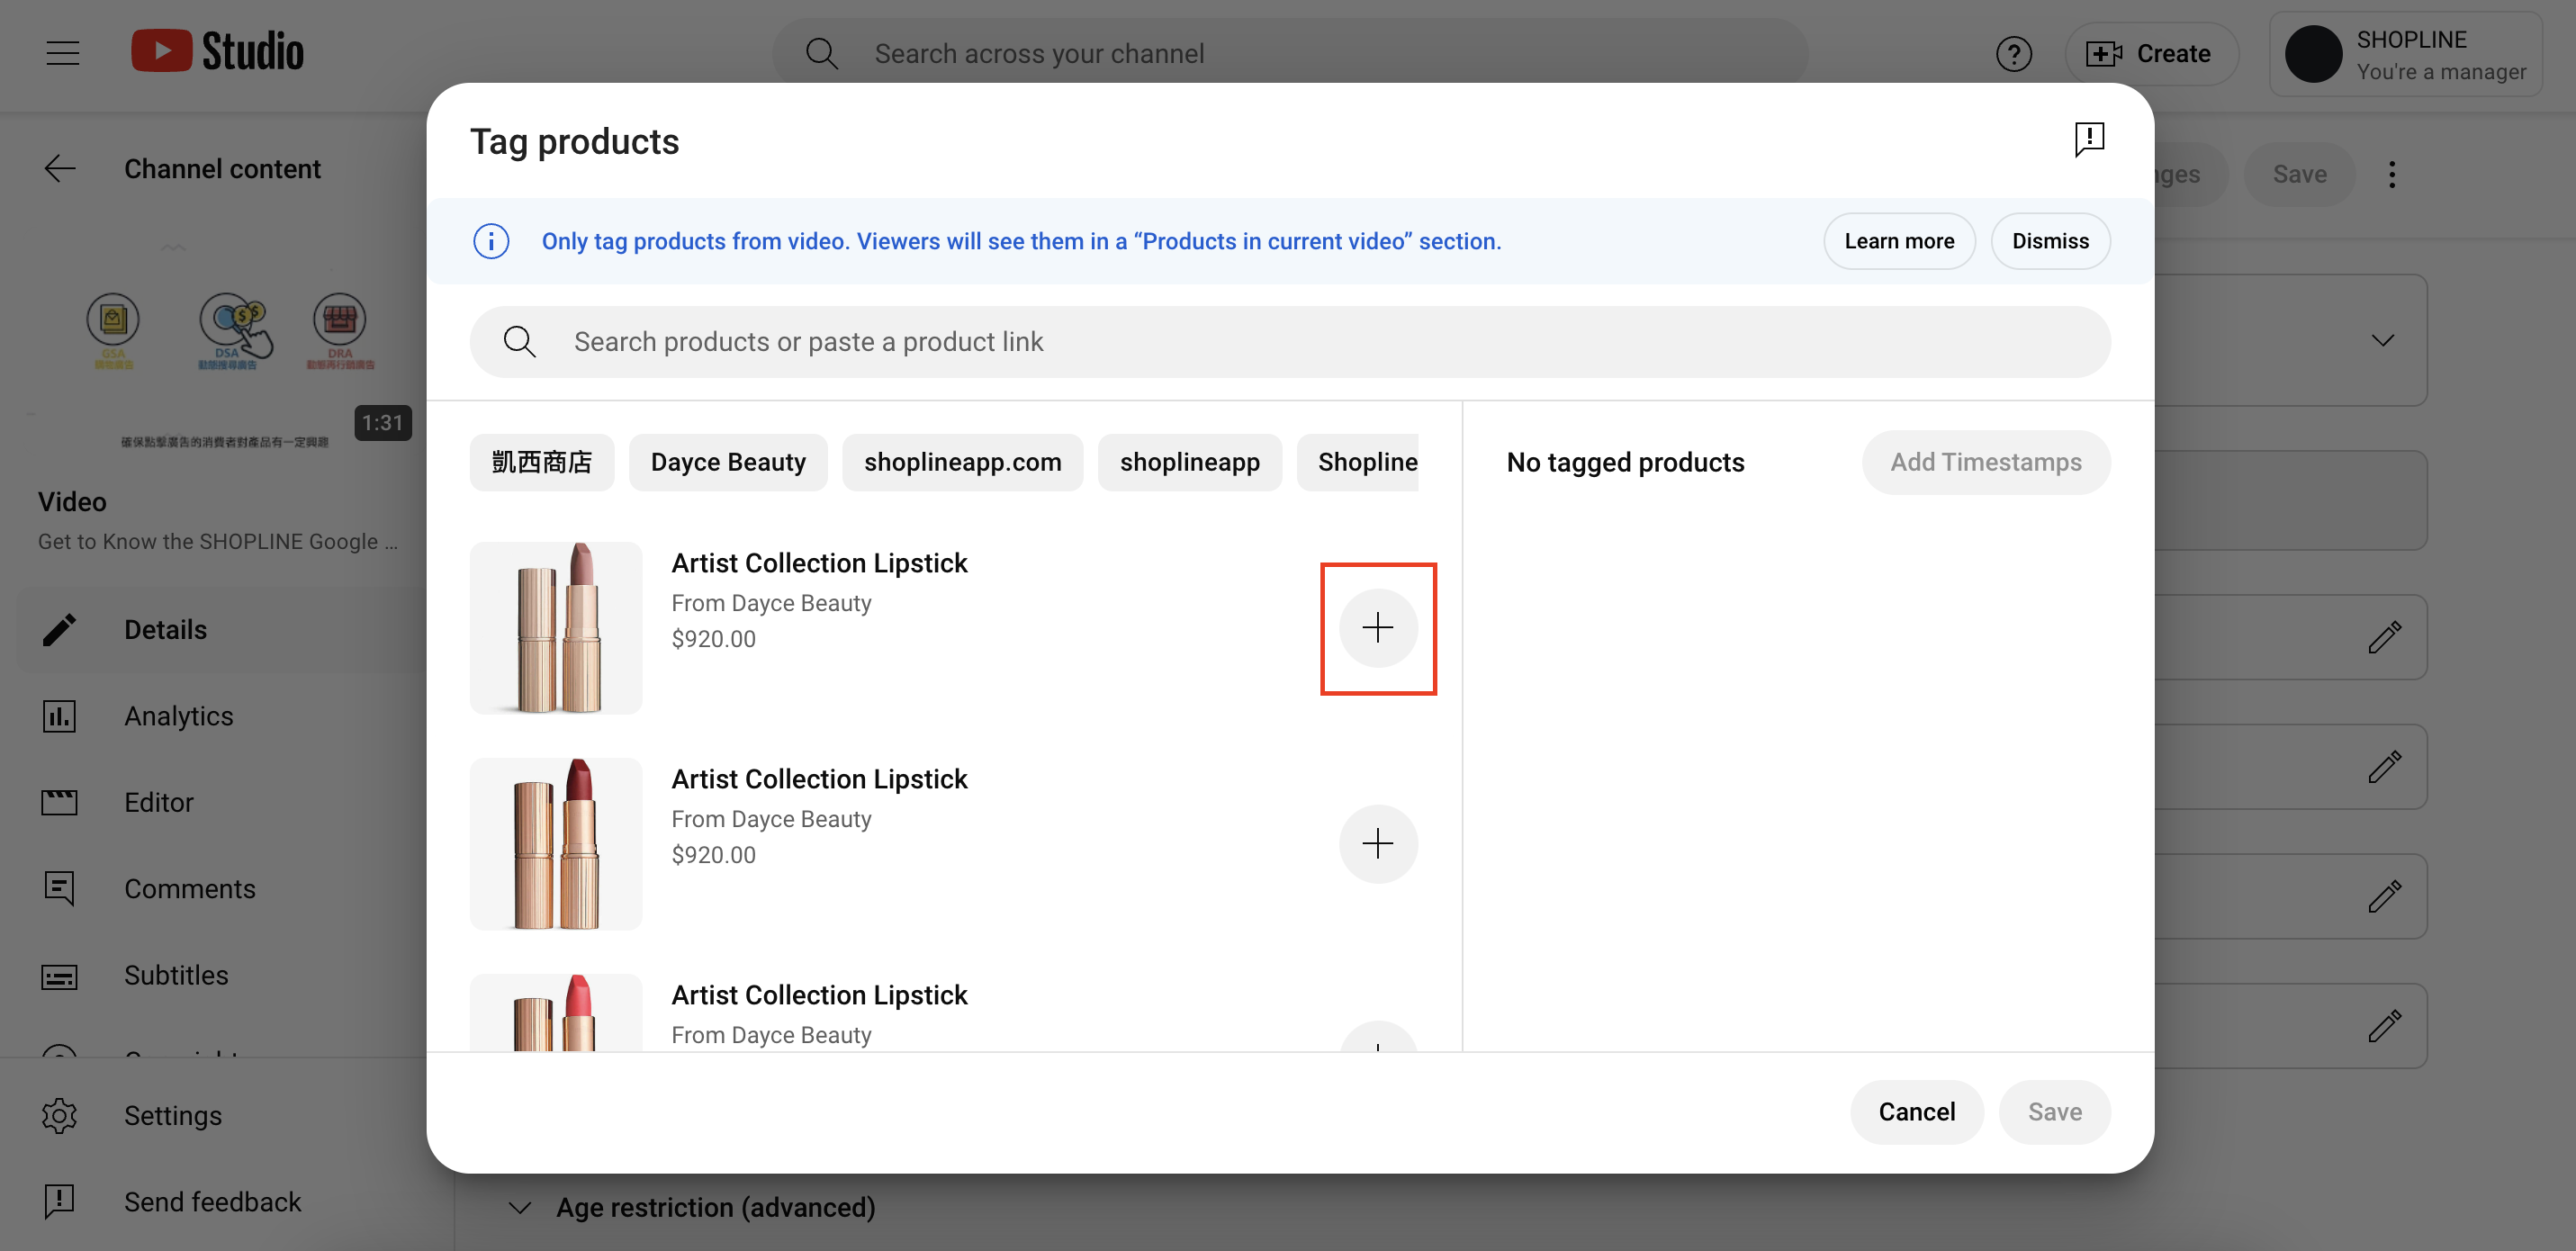Click the Settings gear icon
This screenshot has width=2576, height=1251.
(x=59, y=1114)
